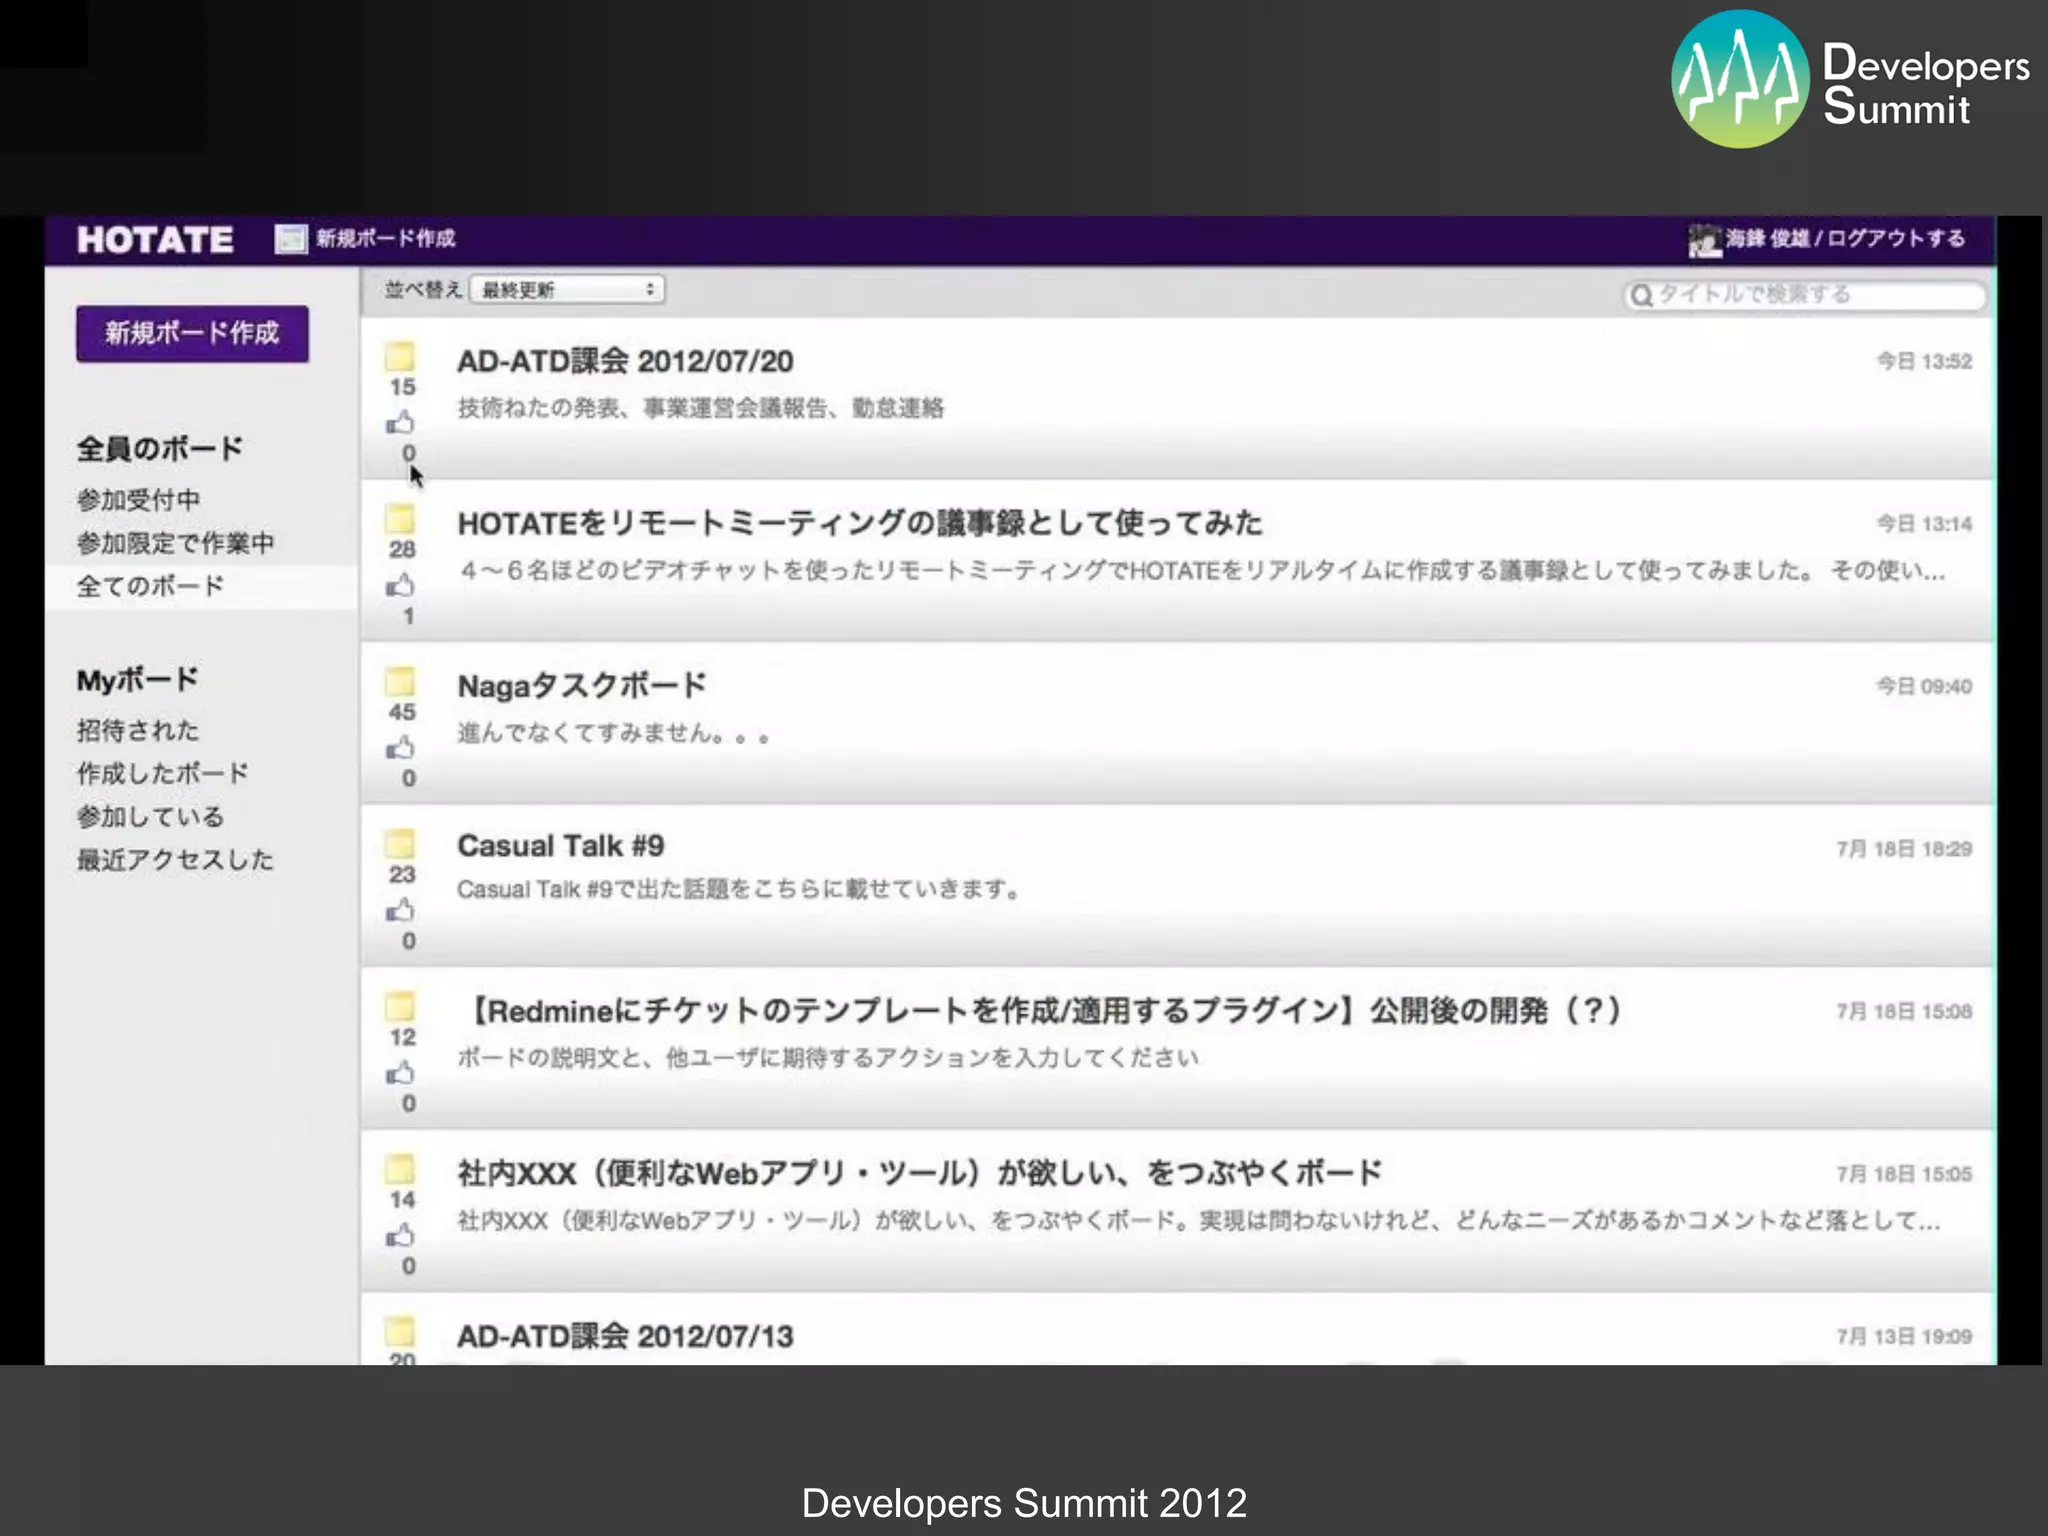The image size is (2048, 1536).
Task: Like the Redmineにチケットのテンプレート board
Action: 400,1073
